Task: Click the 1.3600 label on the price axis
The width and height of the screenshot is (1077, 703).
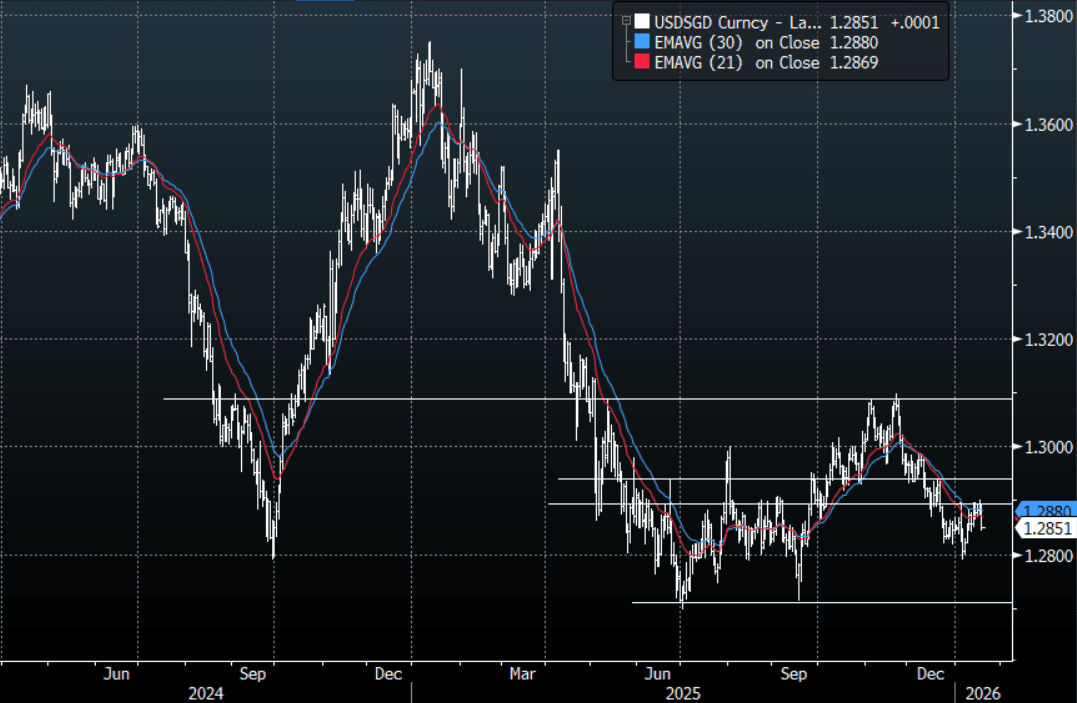Action: point(1045,124)
